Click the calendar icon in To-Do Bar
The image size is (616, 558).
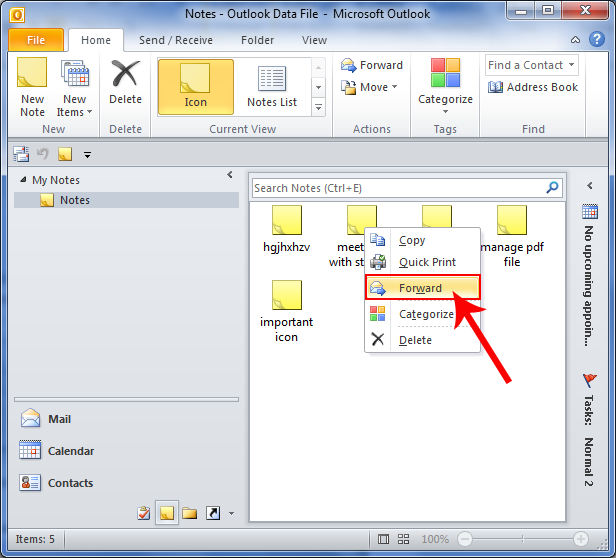coord(590,211)
